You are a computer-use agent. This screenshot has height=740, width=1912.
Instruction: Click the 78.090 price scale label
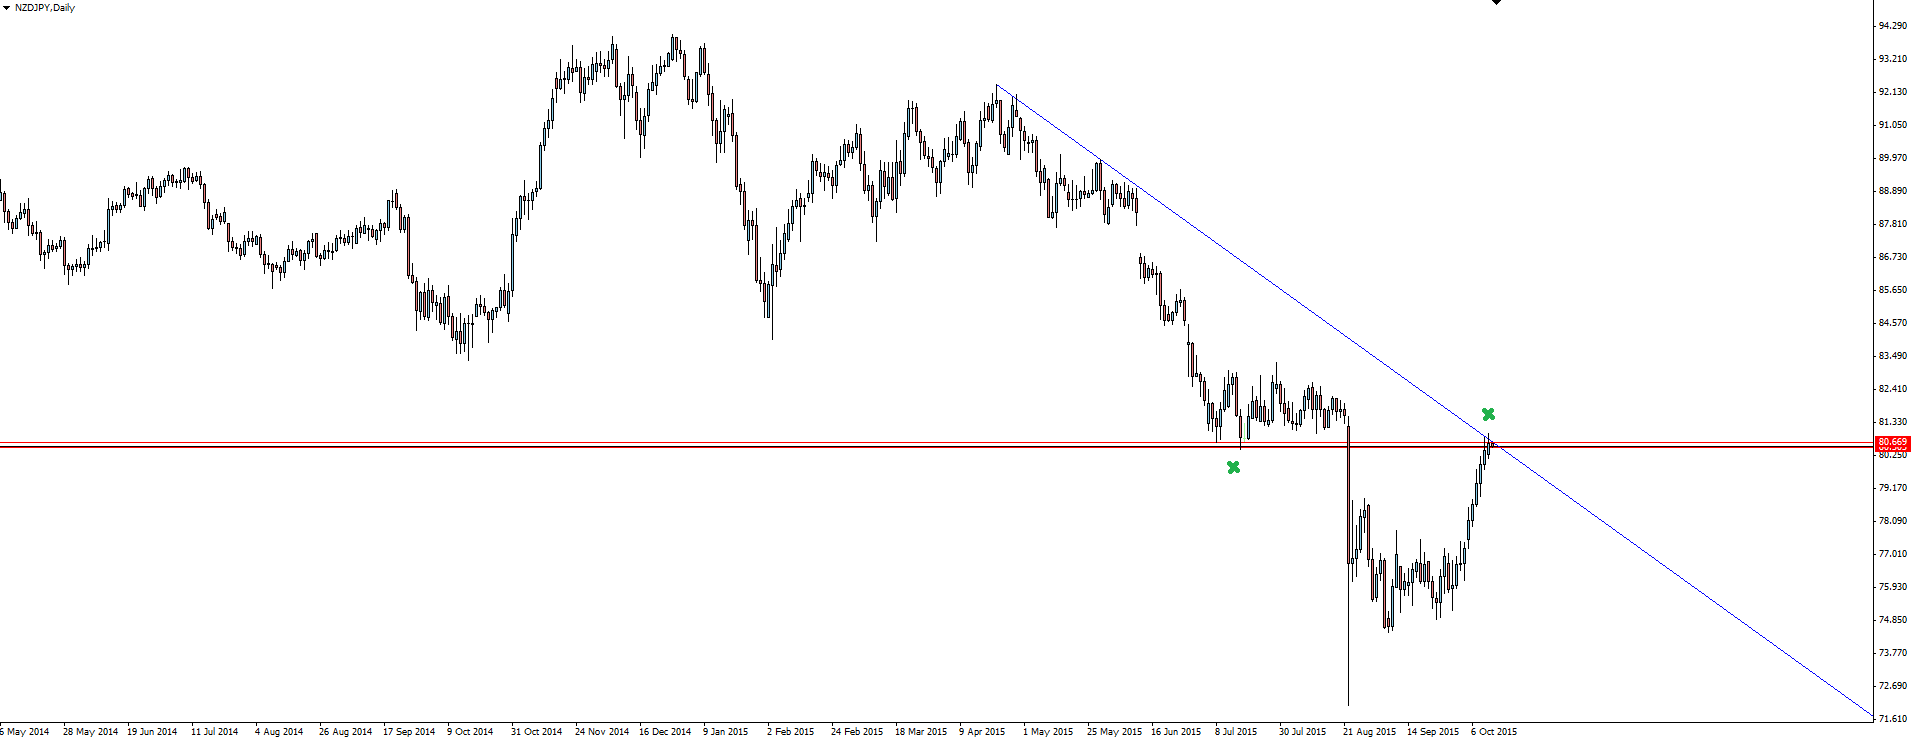click(1892, 521)
